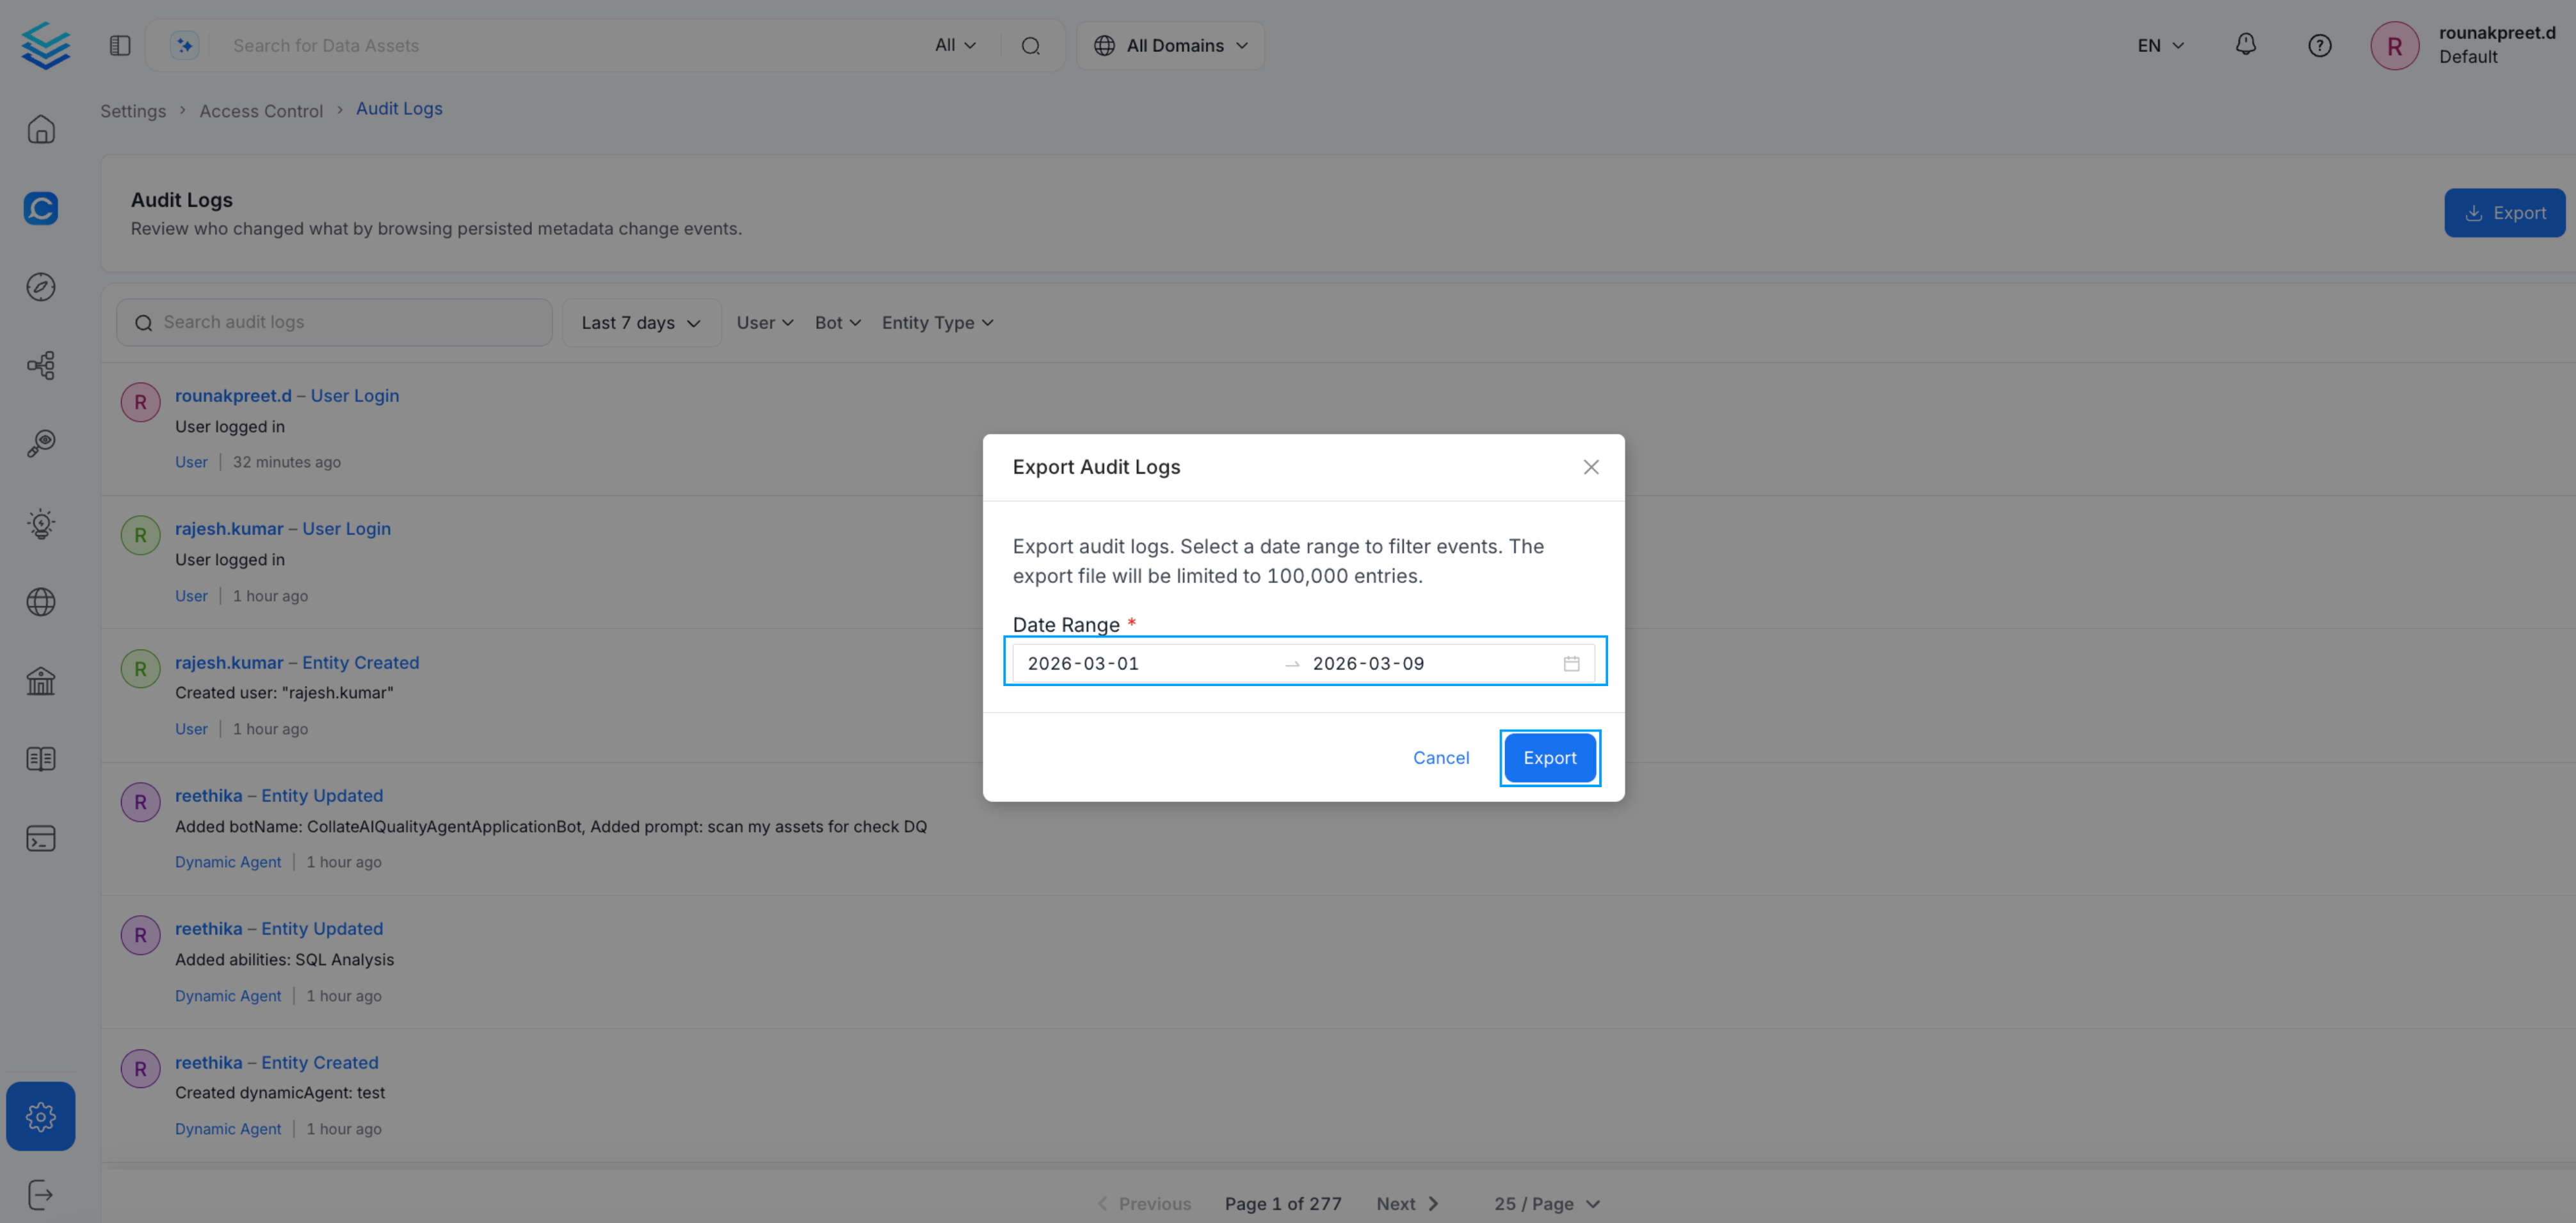
Task: Confirm export with the Export button
Action: (x=1549, y=757)
